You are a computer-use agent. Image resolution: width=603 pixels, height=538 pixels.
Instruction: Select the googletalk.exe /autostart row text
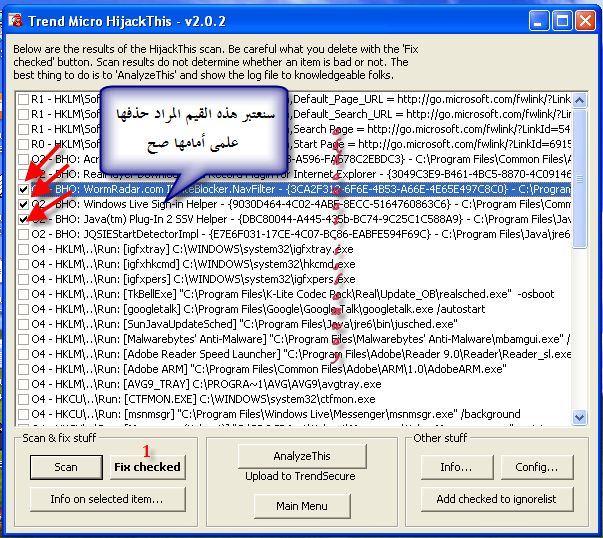tap(258, 309)
